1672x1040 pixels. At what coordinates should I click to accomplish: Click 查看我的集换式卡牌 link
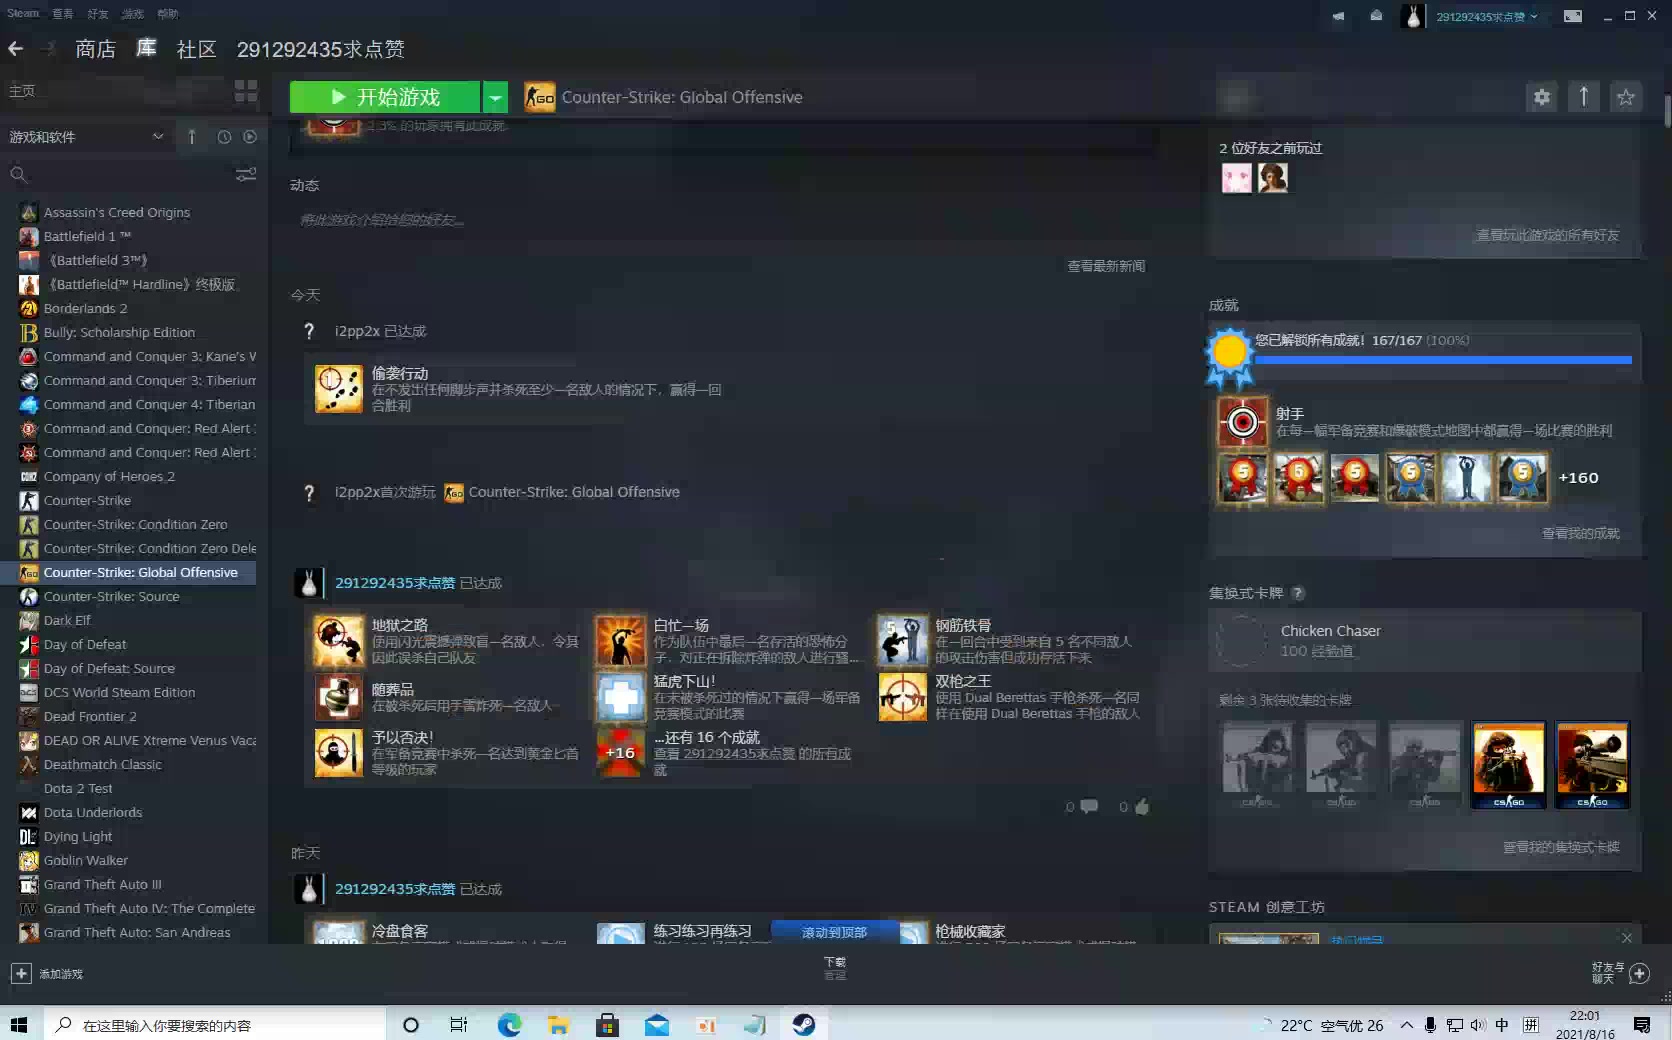click(x=1562, y=847)
